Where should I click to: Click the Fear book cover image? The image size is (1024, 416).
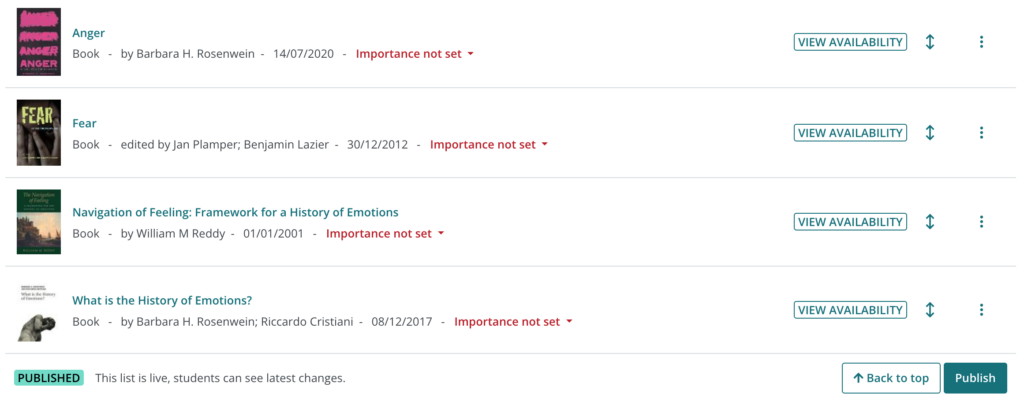(38, 132)
